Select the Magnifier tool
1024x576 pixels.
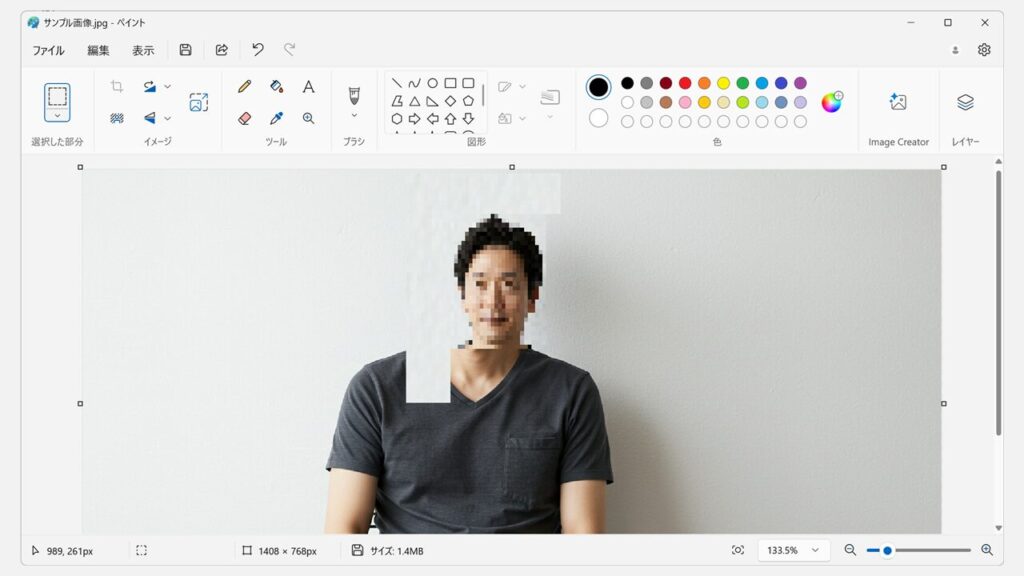[x=308, y=118]
